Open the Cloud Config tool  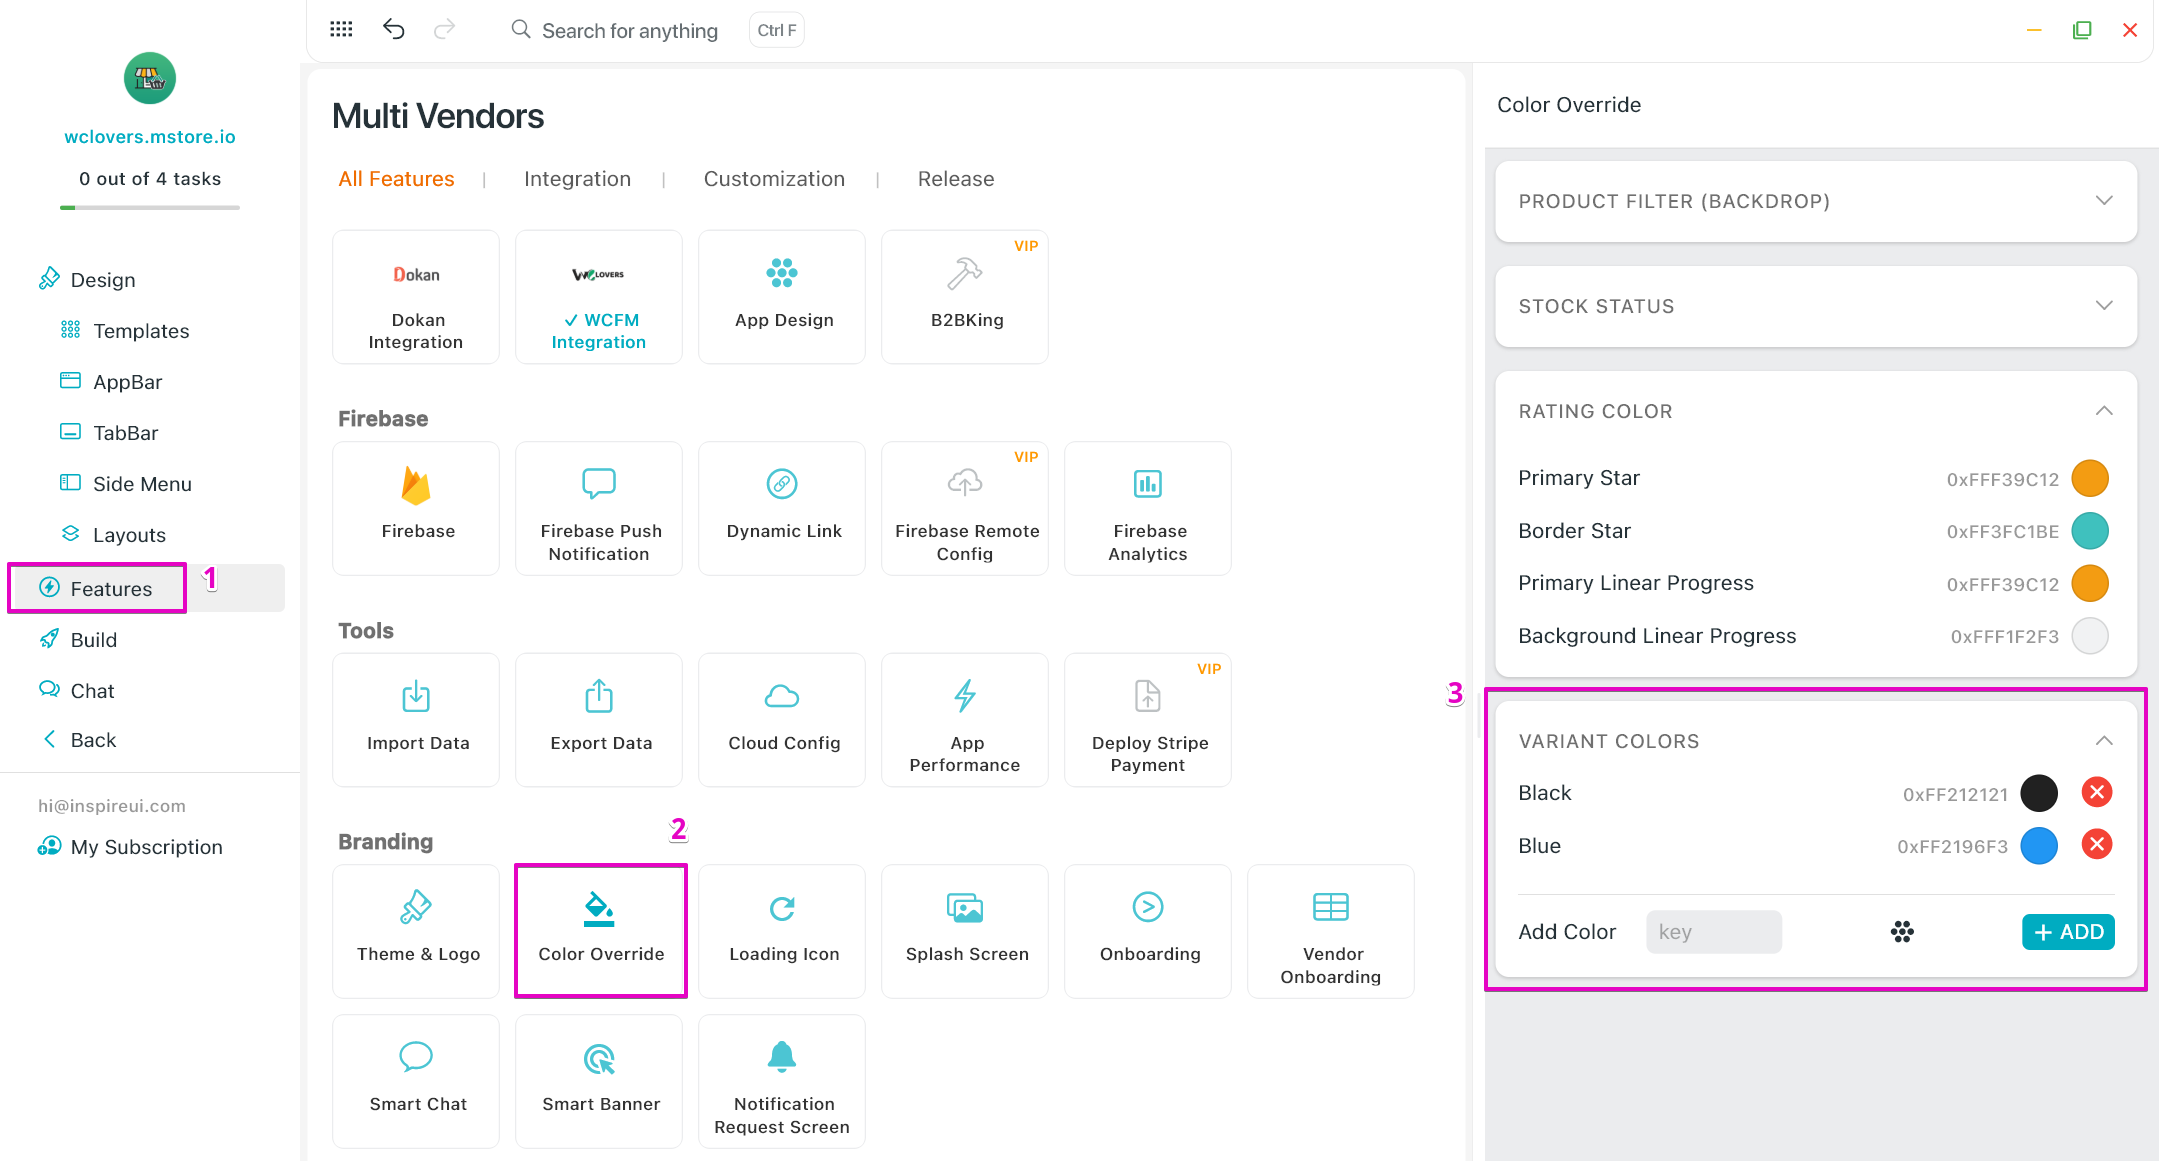pyautogui.click(x=782, y=719)
